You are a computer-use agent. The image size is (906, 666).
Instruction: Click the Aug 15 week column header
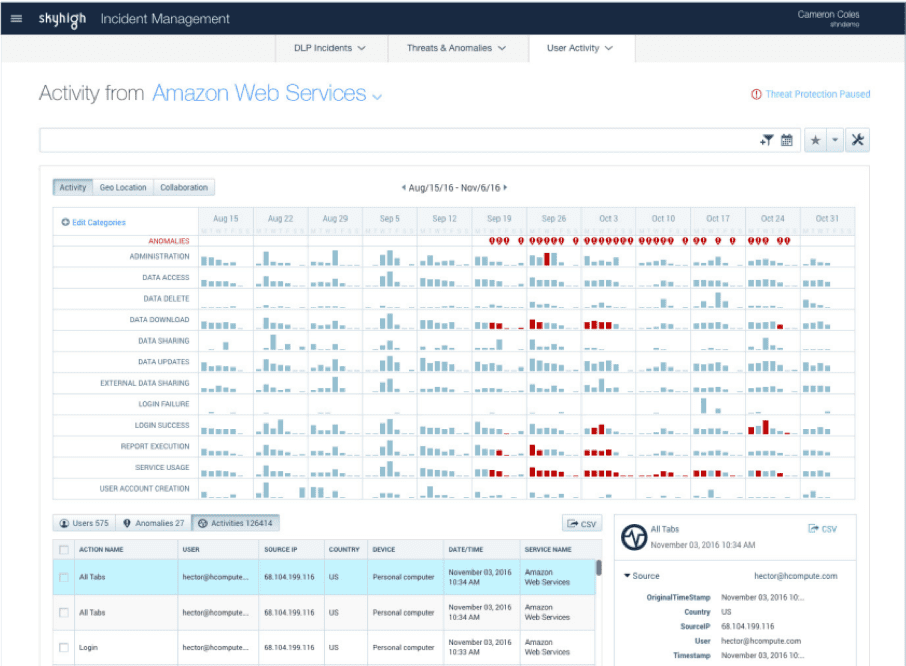coord(225,218)
